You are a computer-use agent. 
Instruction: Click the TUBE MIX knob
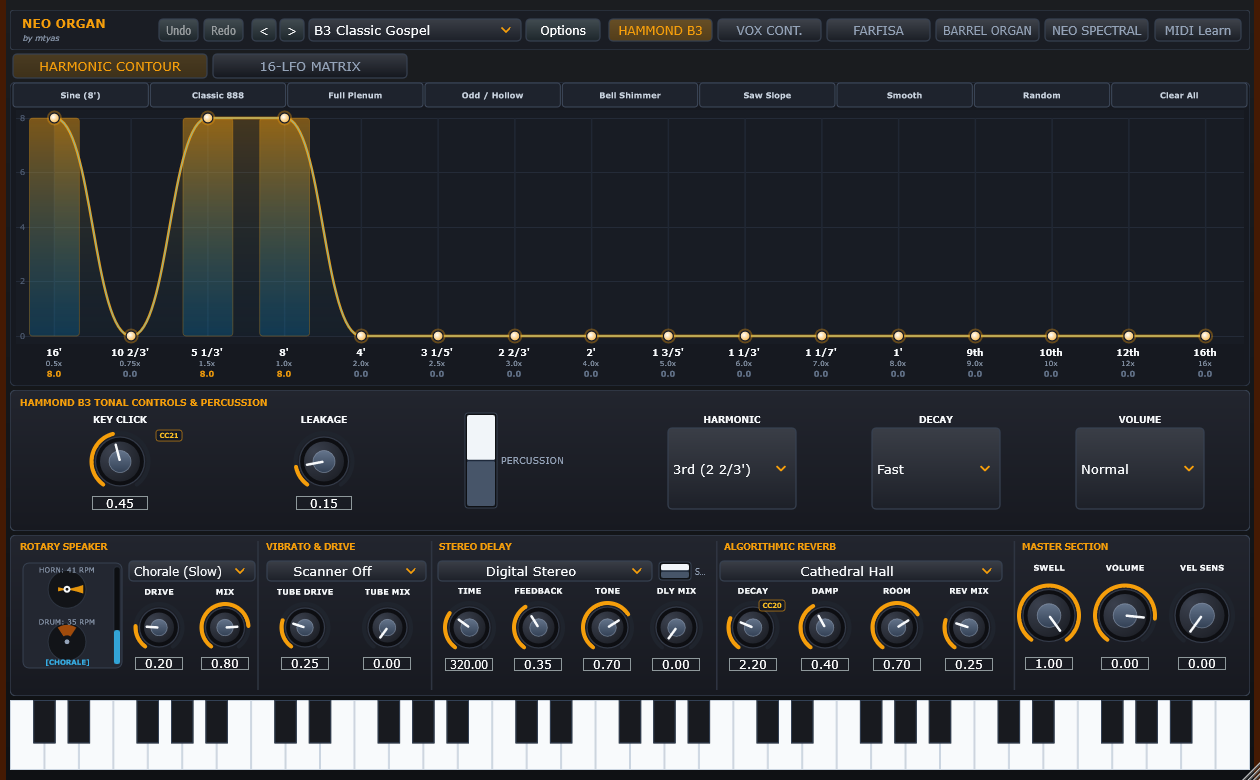tap(387, 628)
